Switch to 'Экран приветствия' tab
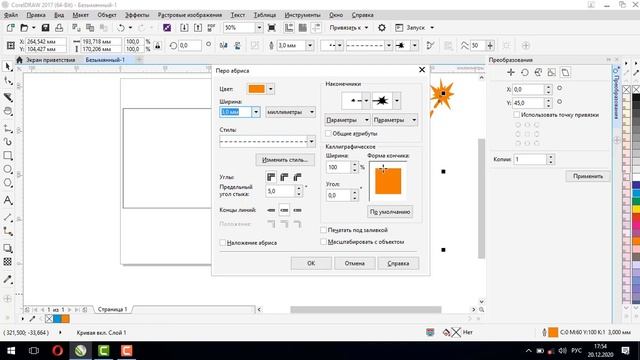Image resolution: width=640 pixels, height=360 pixels. point(51,60)
